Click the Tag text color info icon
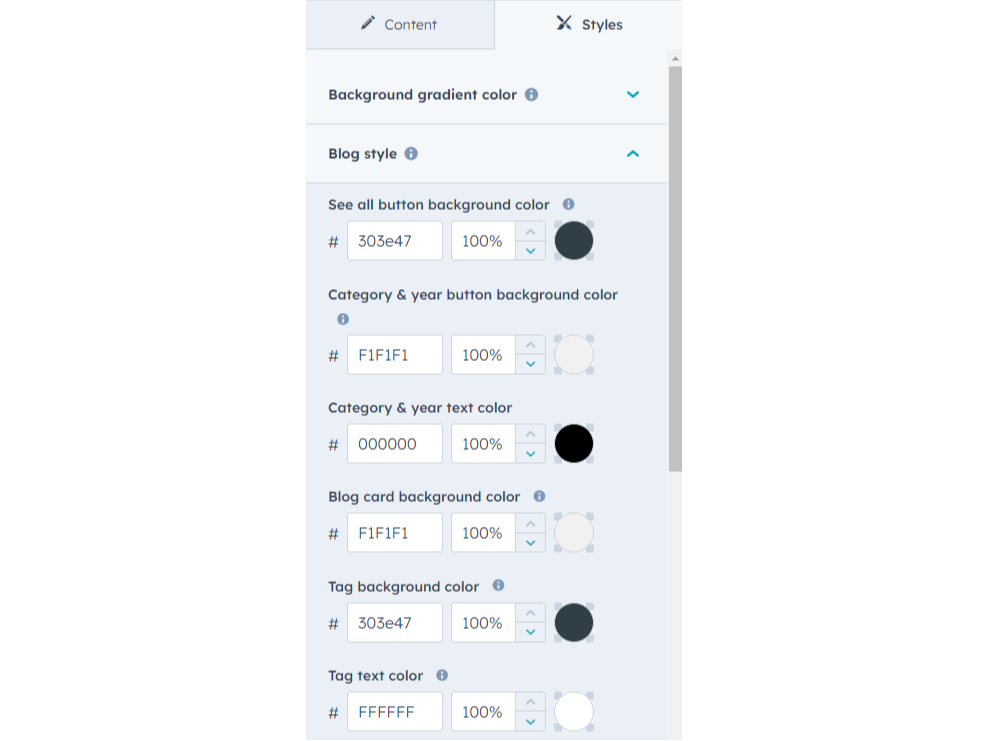Image resolution: width=988 pixels, height=741 pixels. (x=441, y=675)
